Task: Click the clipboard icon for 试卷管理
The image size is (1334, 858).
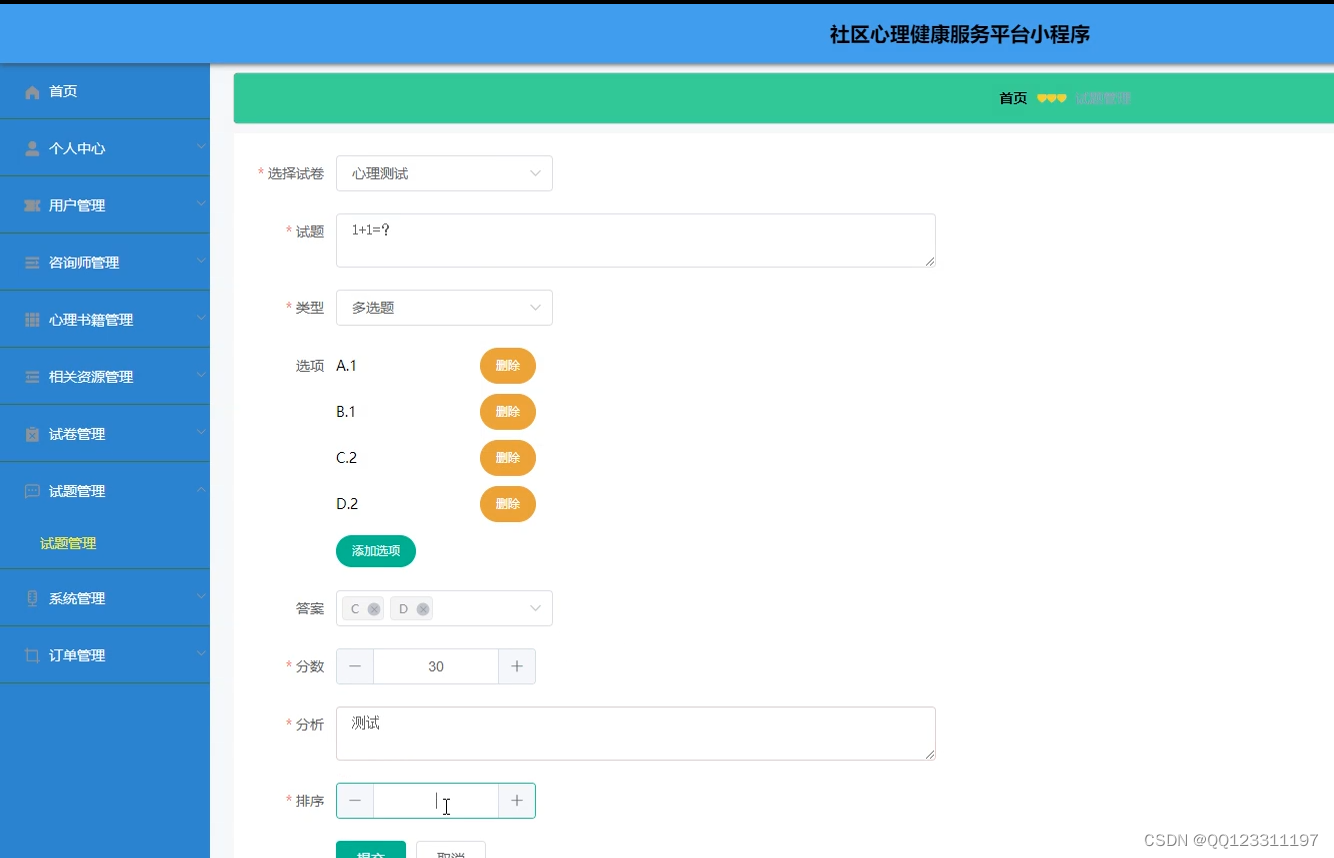Action: (32, 434)
